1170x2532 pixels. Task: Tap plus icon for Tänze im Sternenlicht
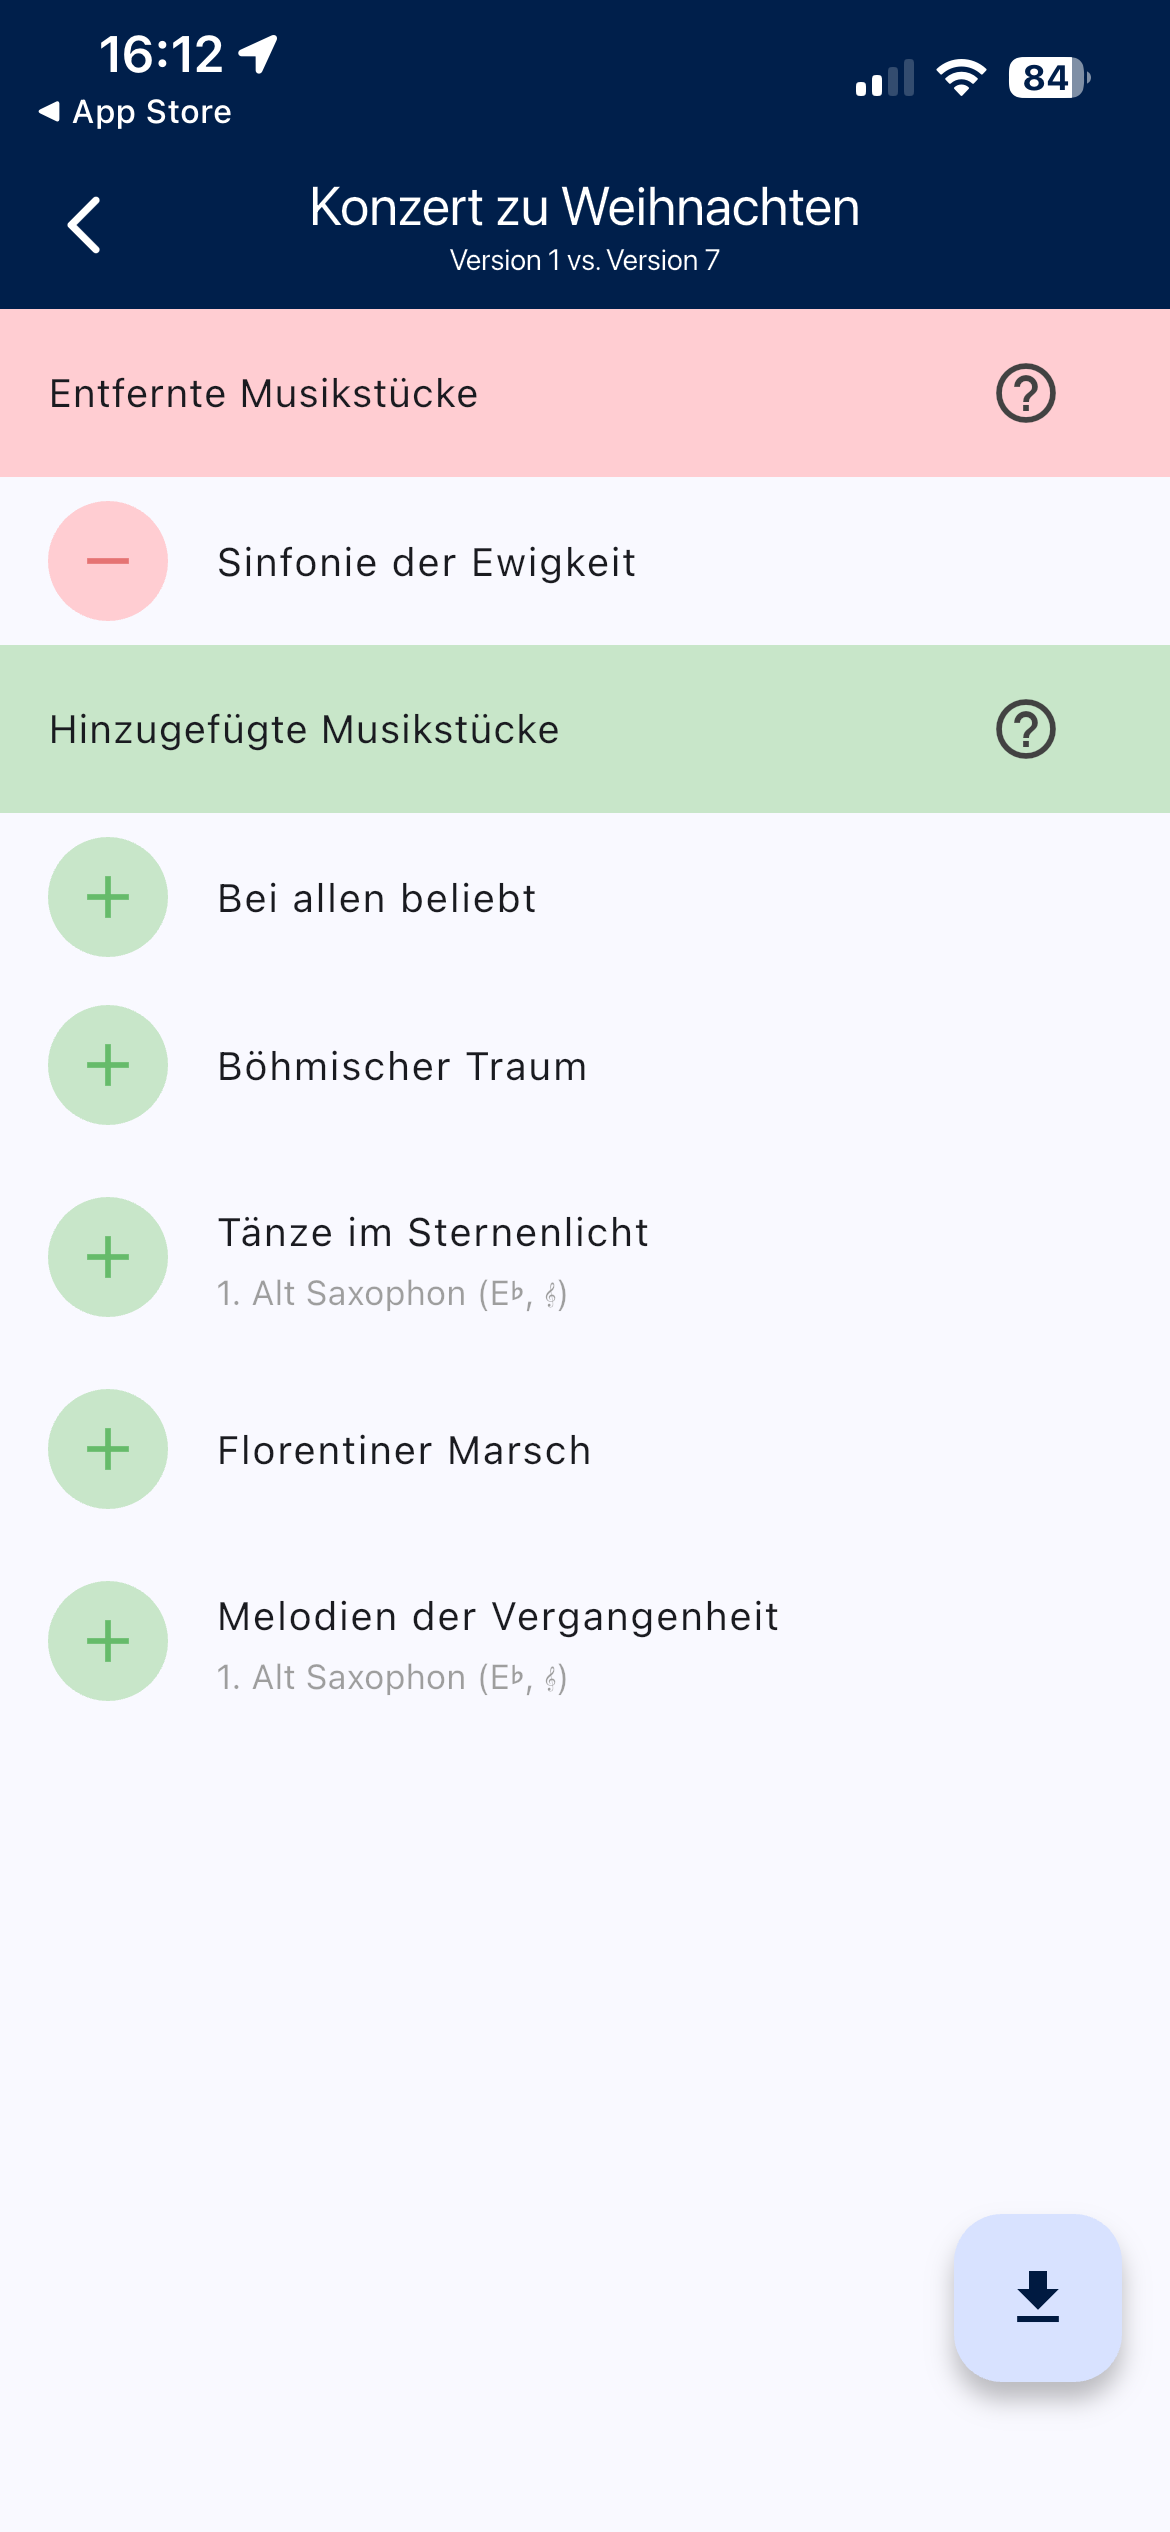[108, 1257]
